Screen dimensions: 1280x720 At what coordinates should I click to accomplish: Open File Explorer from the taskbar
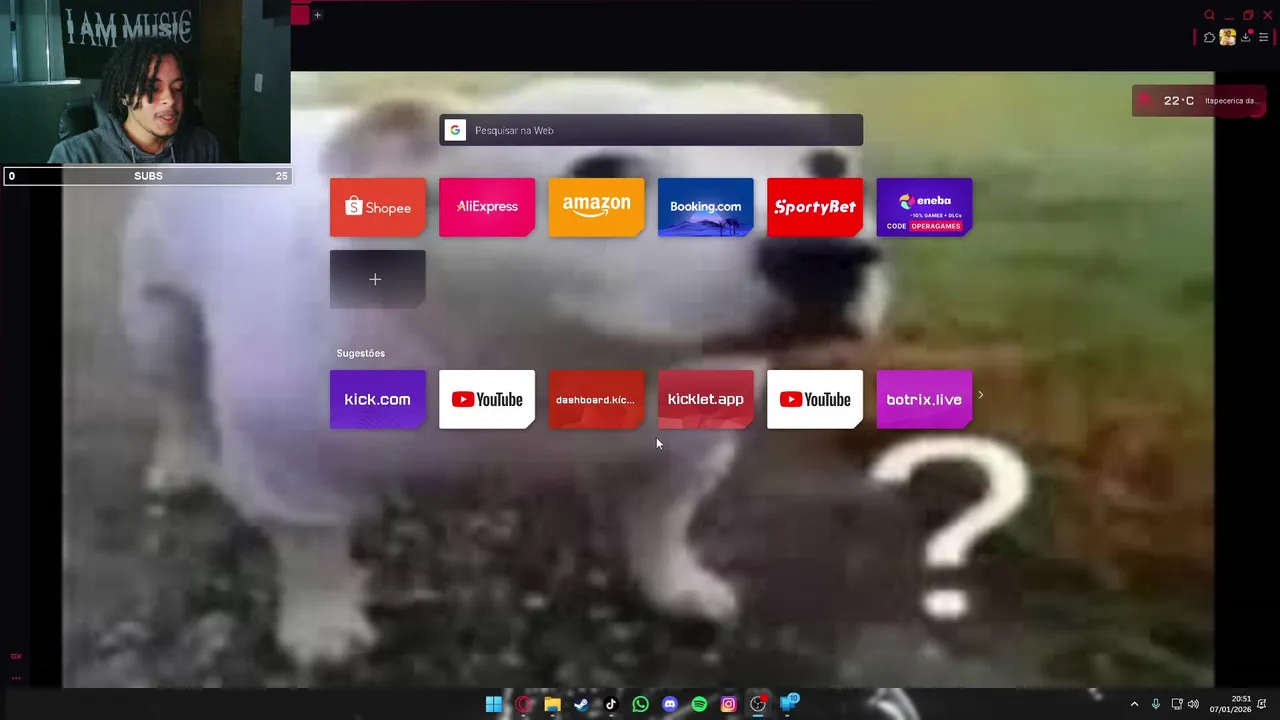tap(552, 704)
